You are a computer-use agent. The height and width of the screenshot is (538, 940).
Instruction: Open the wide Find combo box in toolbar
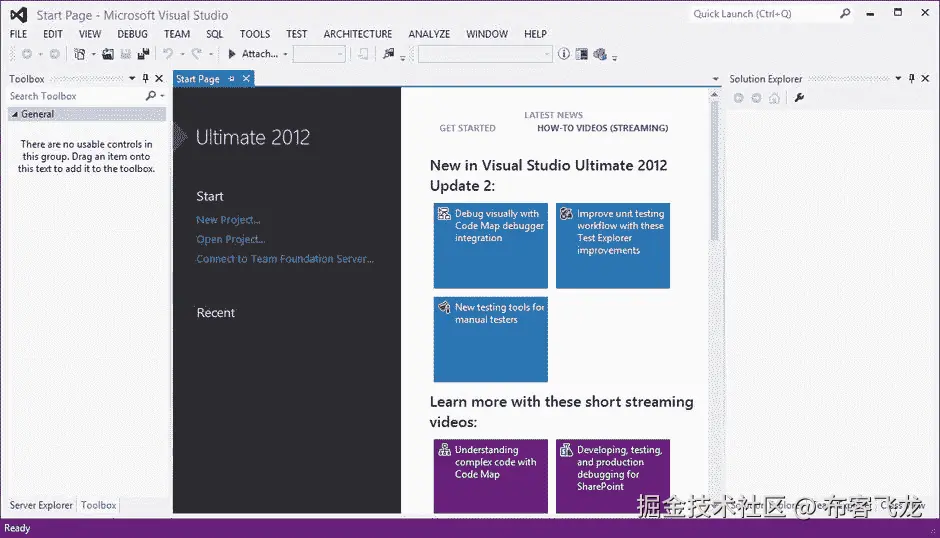484,54
